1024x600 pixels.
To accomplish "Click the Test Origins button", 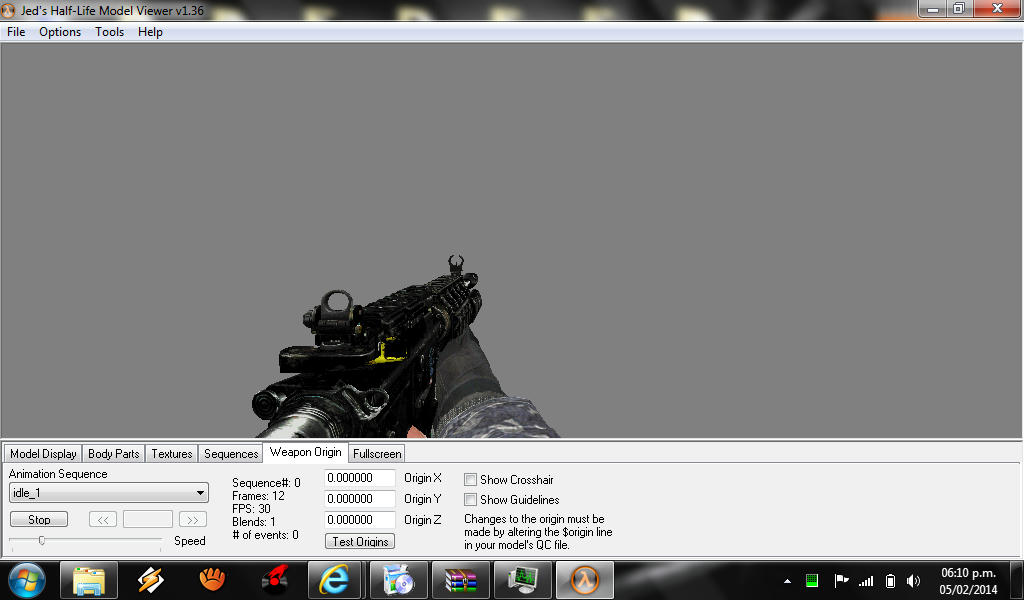I will pyautogui.click(x=360, y=541).
